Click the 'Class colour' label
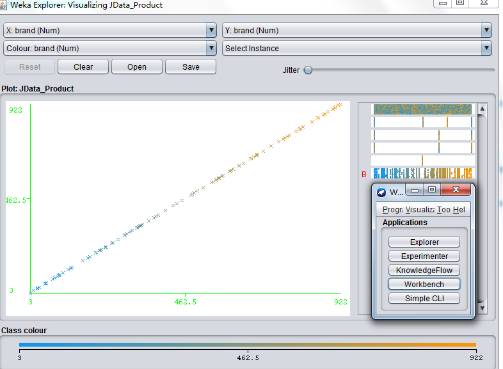The width and height of the screenshot is (503, 369). (24, 330)
